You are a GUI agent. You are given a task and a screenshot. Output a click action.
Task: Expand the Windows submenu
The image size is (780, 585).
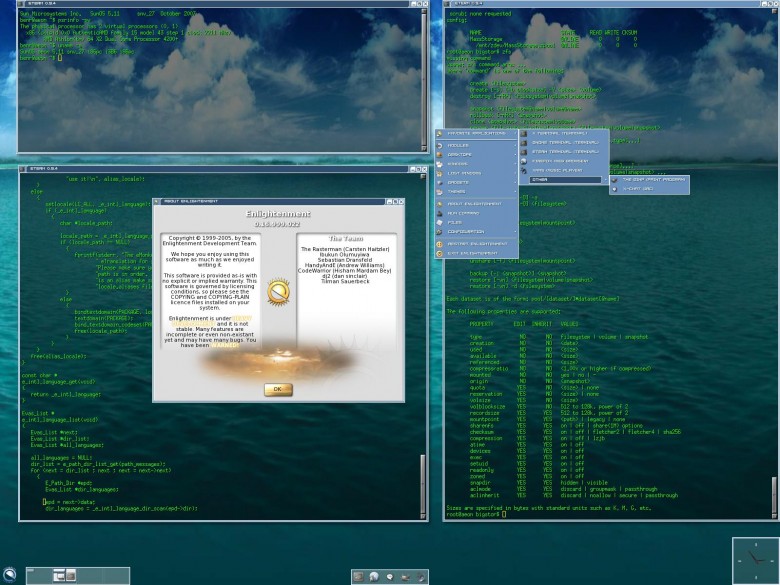(477, 164)
